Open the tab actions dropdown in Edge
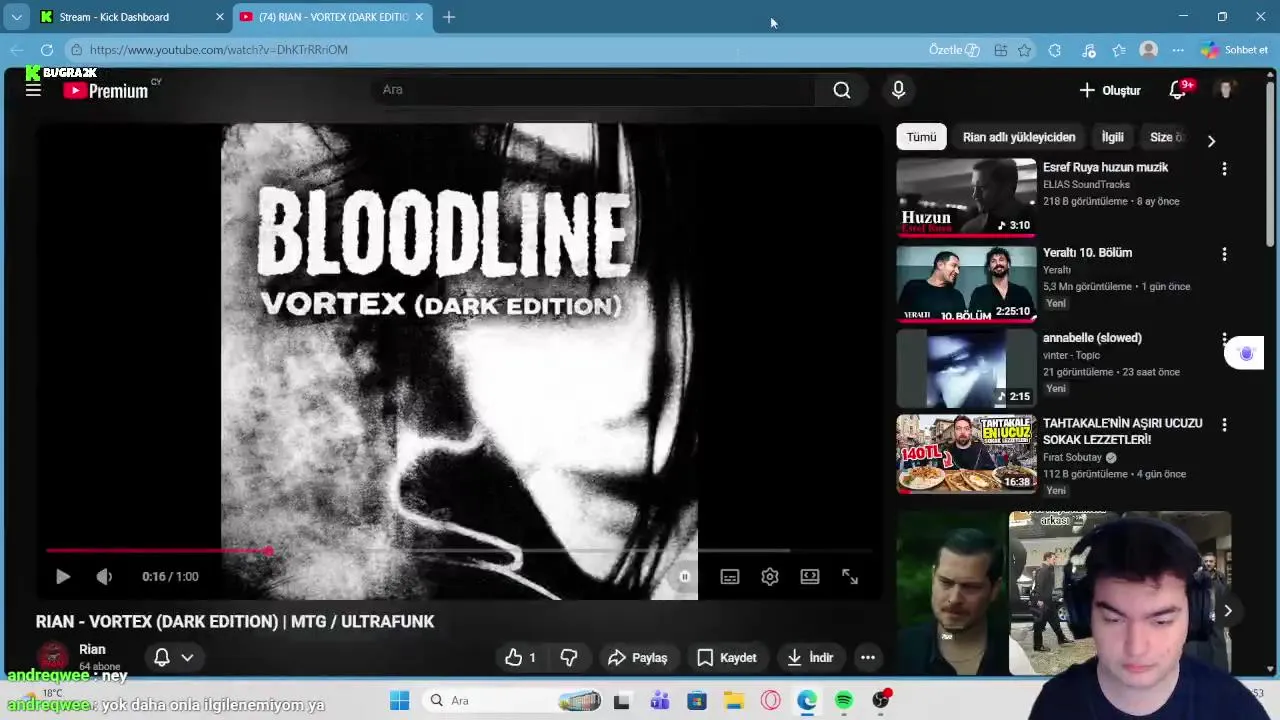Viewport: 1280px width, 720px height. [x=16, y=17]
